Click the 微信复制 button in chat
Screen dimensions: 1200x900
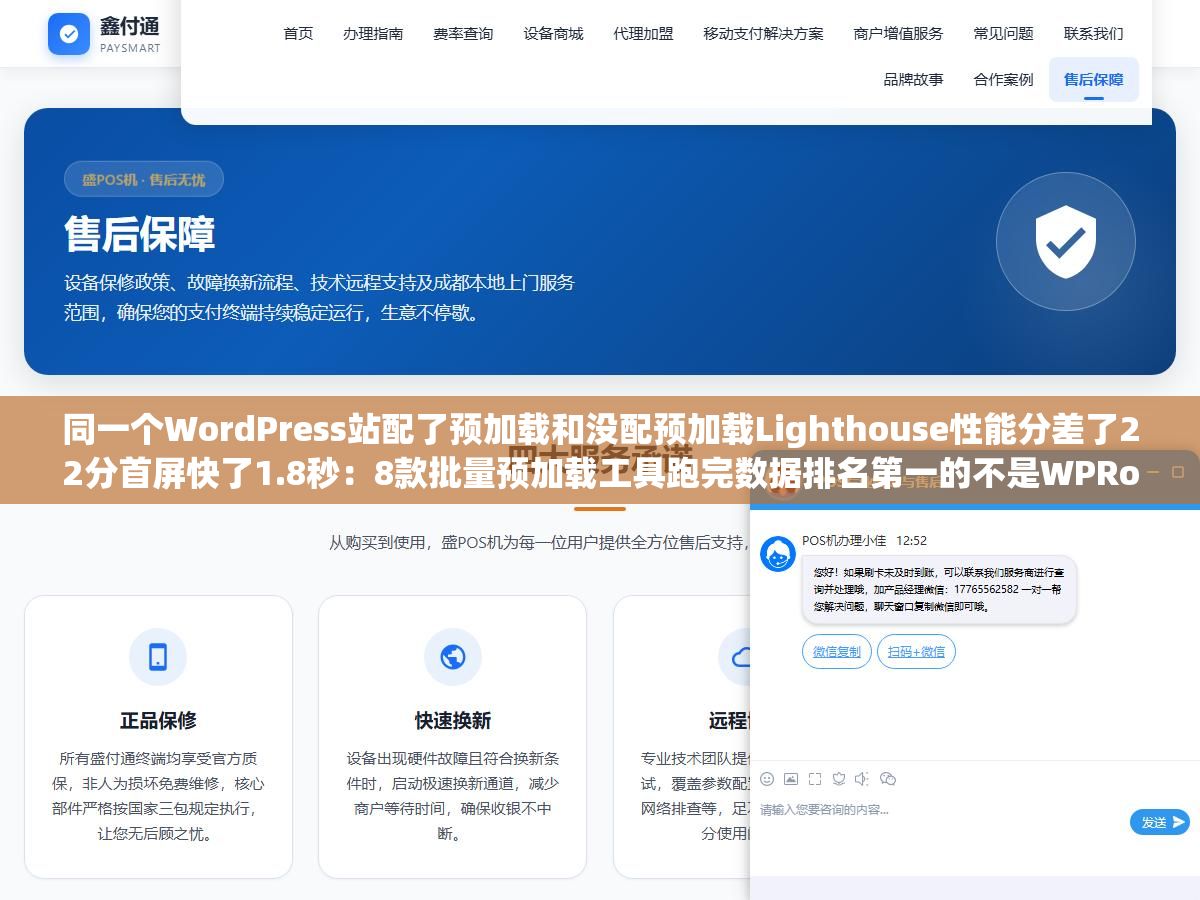point(836,652)
